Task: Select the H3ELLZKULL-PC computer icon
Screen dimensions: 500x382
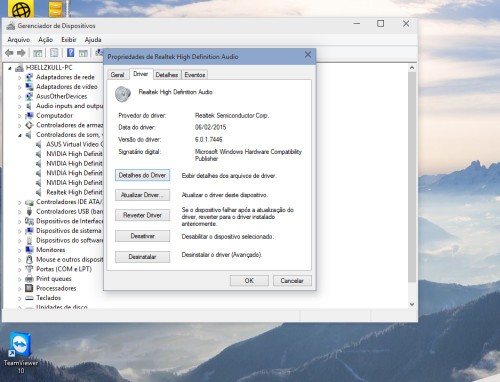Action: click(19, 68)
